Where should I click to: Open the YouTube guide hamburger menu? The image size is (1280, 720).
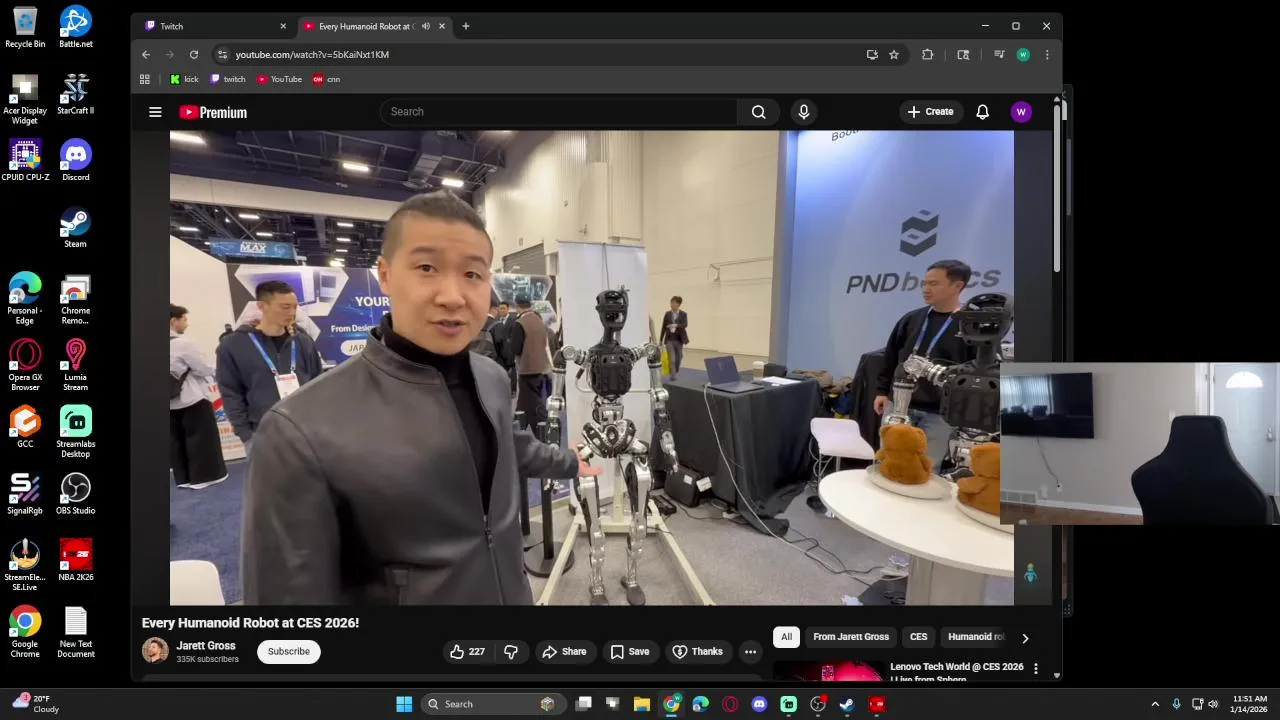[x=155, y=112]
